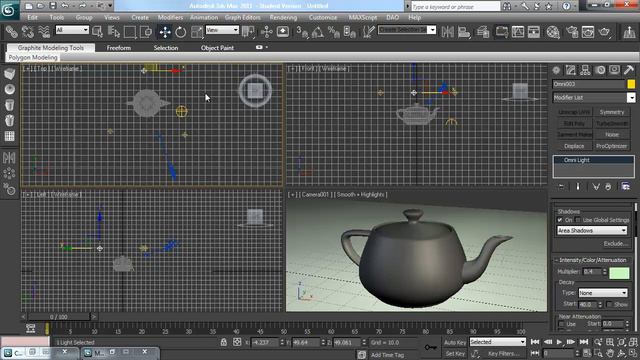This screenshot has height=360, width=640.
Task: Open the reference coordinate View dropdown
Action: [222, 30]
